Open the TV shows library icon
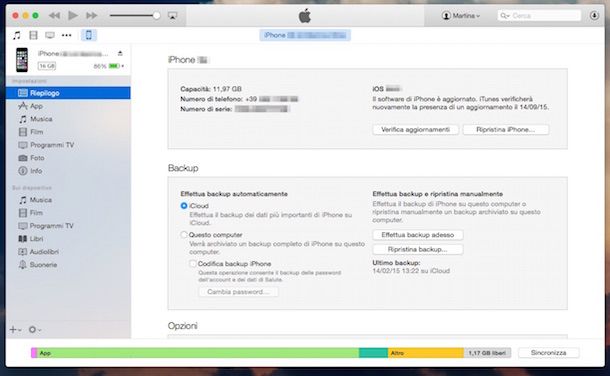Viewport: 610px width, 376px height. tap(50, 35)
